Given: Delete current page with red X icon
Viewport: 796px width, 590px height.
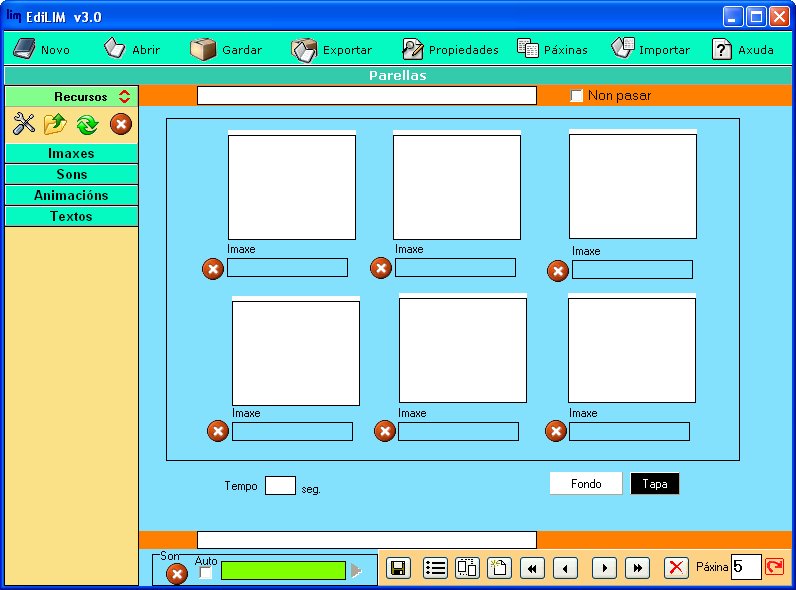Looking at the screenshot, I should [677, 568].
